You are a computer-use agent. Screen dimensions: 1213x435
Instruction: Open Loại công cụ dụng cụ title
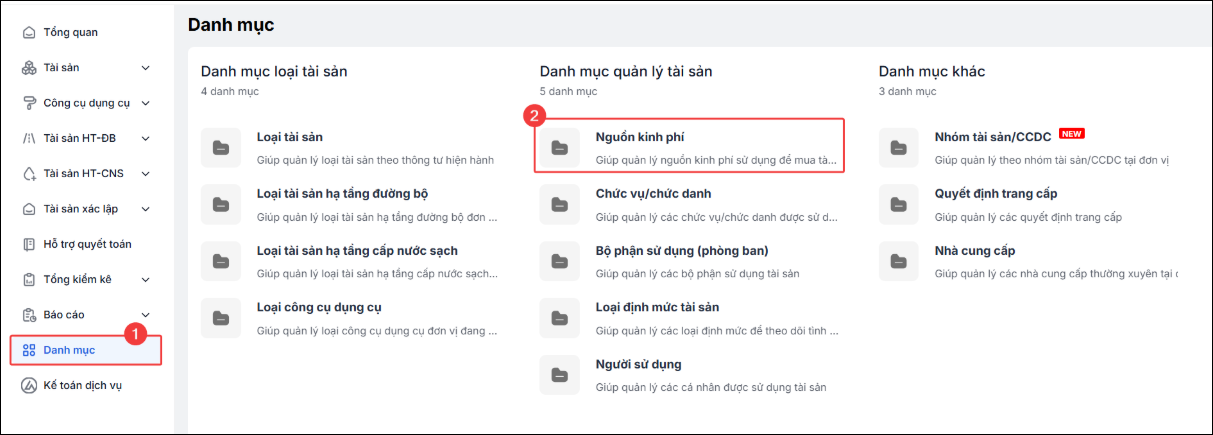click(x=319, y=308)
